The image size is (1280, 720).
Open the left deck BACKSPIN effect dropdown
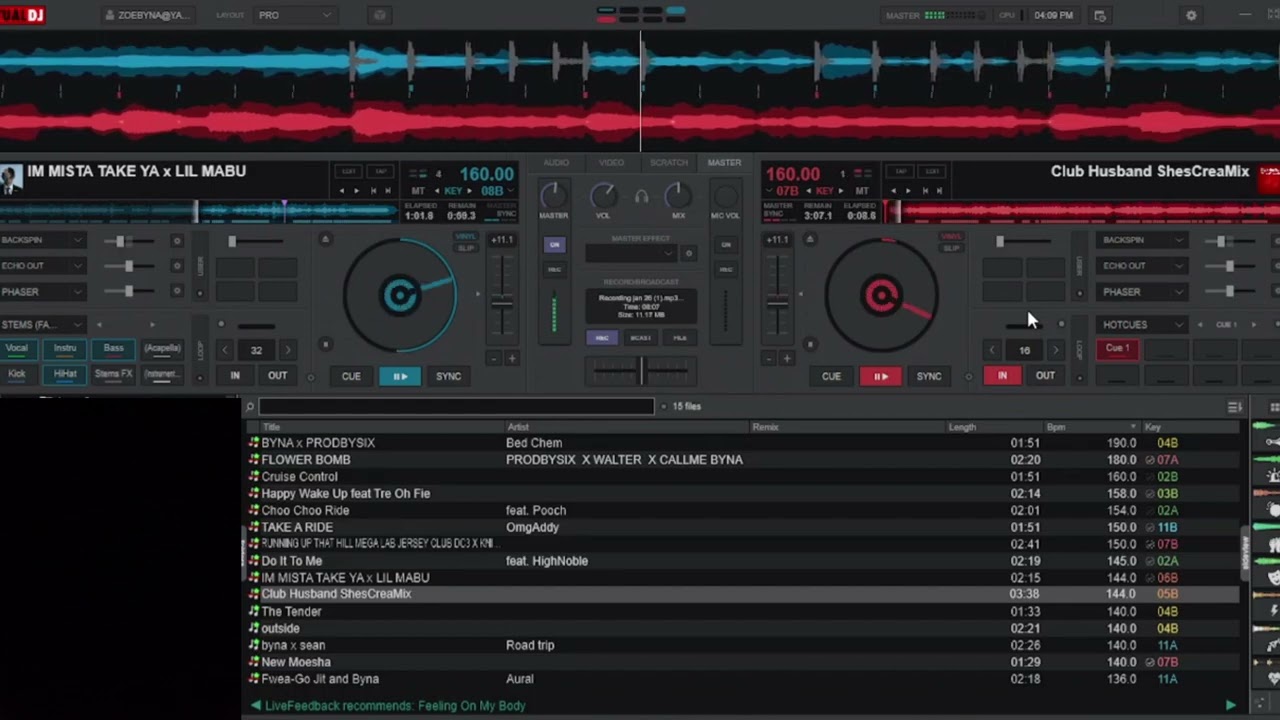click(44, 240)
